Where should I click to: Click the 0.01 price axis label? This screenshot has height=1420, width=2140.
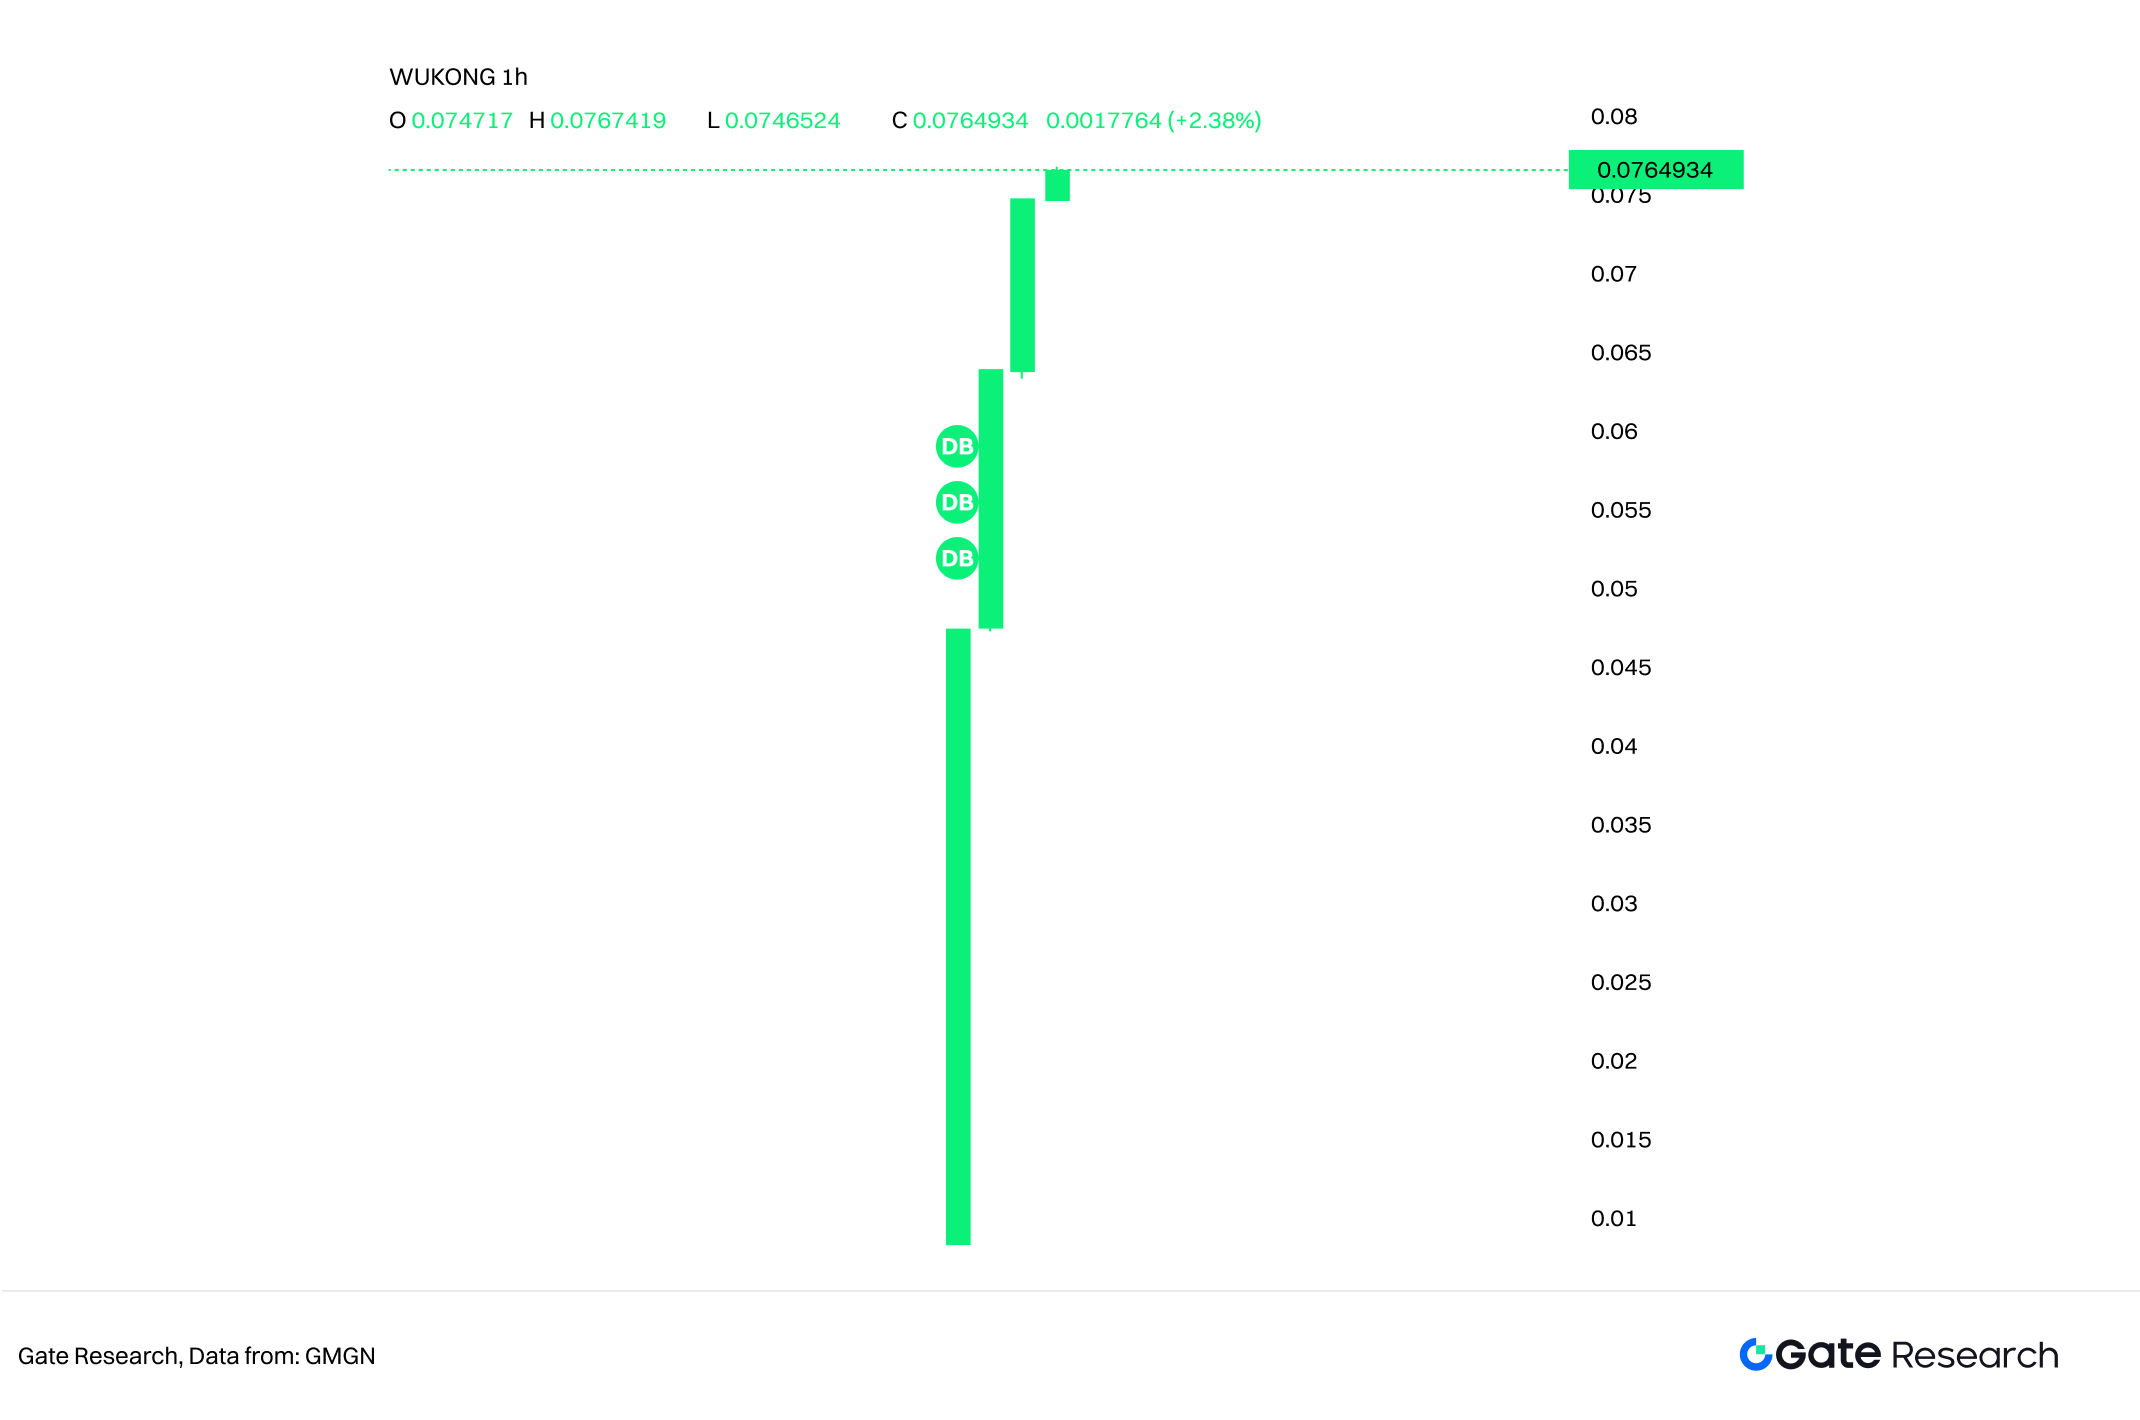1614,1219
